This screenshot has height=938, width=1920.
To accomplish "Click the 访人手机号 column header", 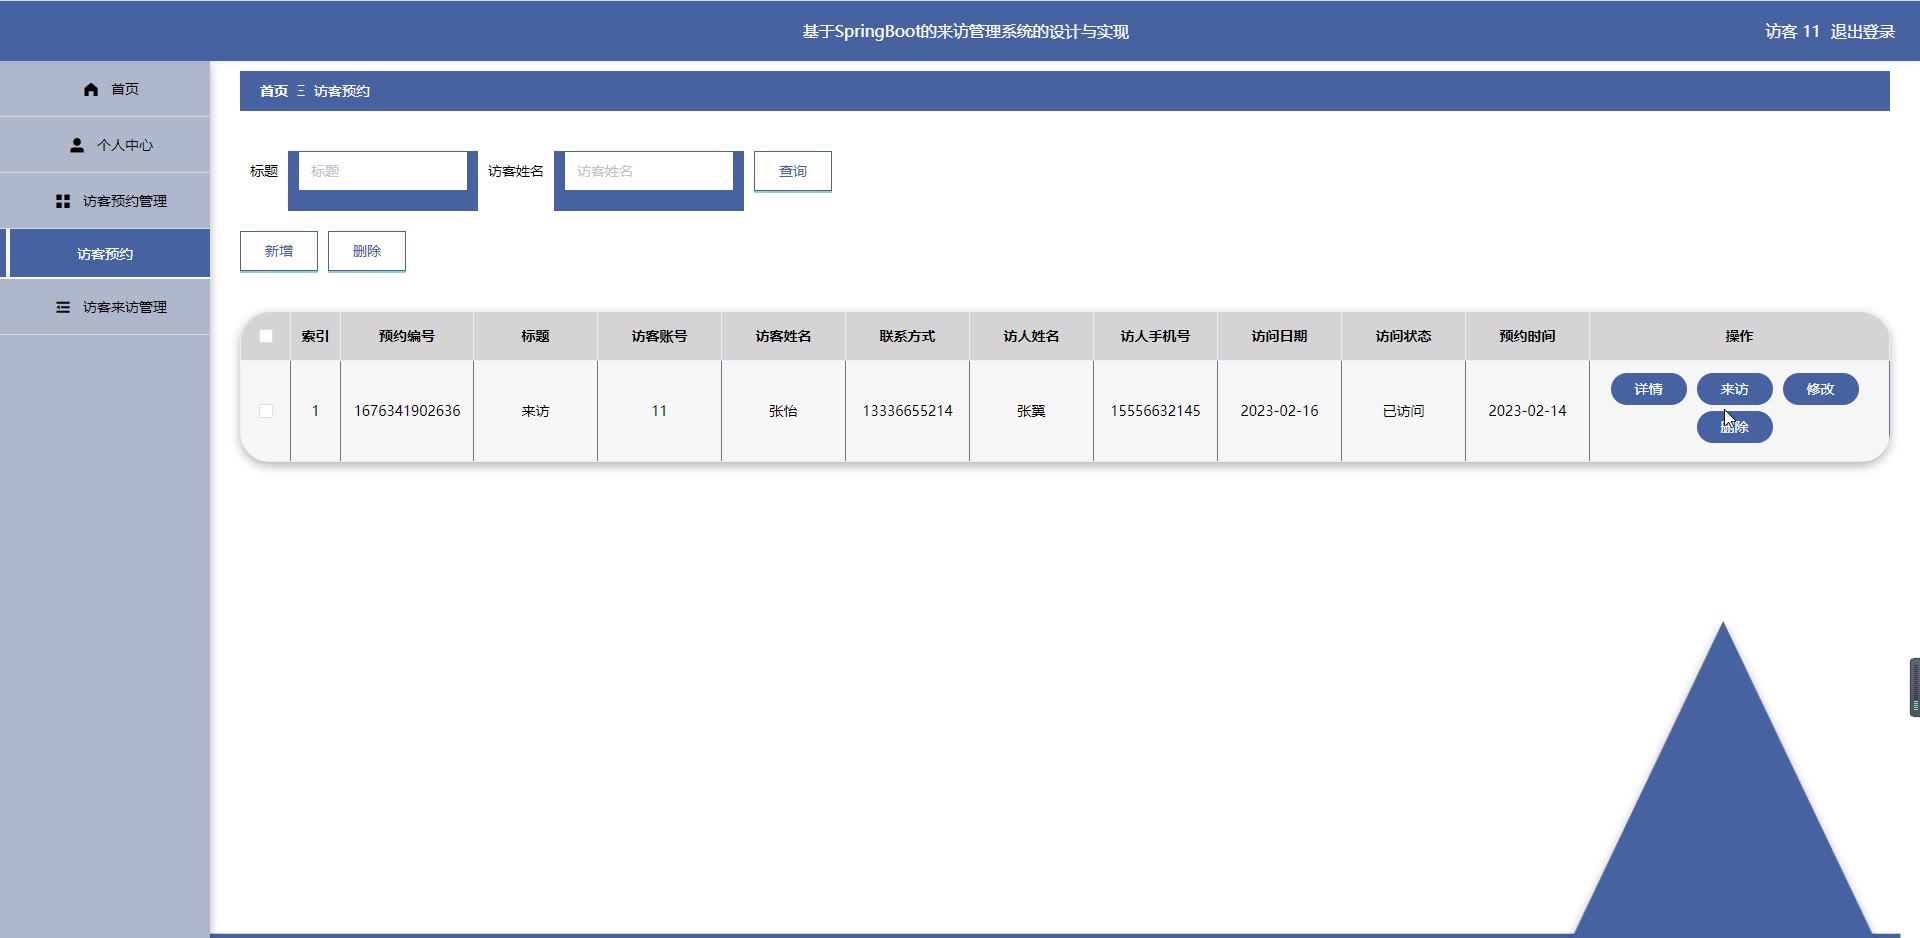I will [1155, 336].
